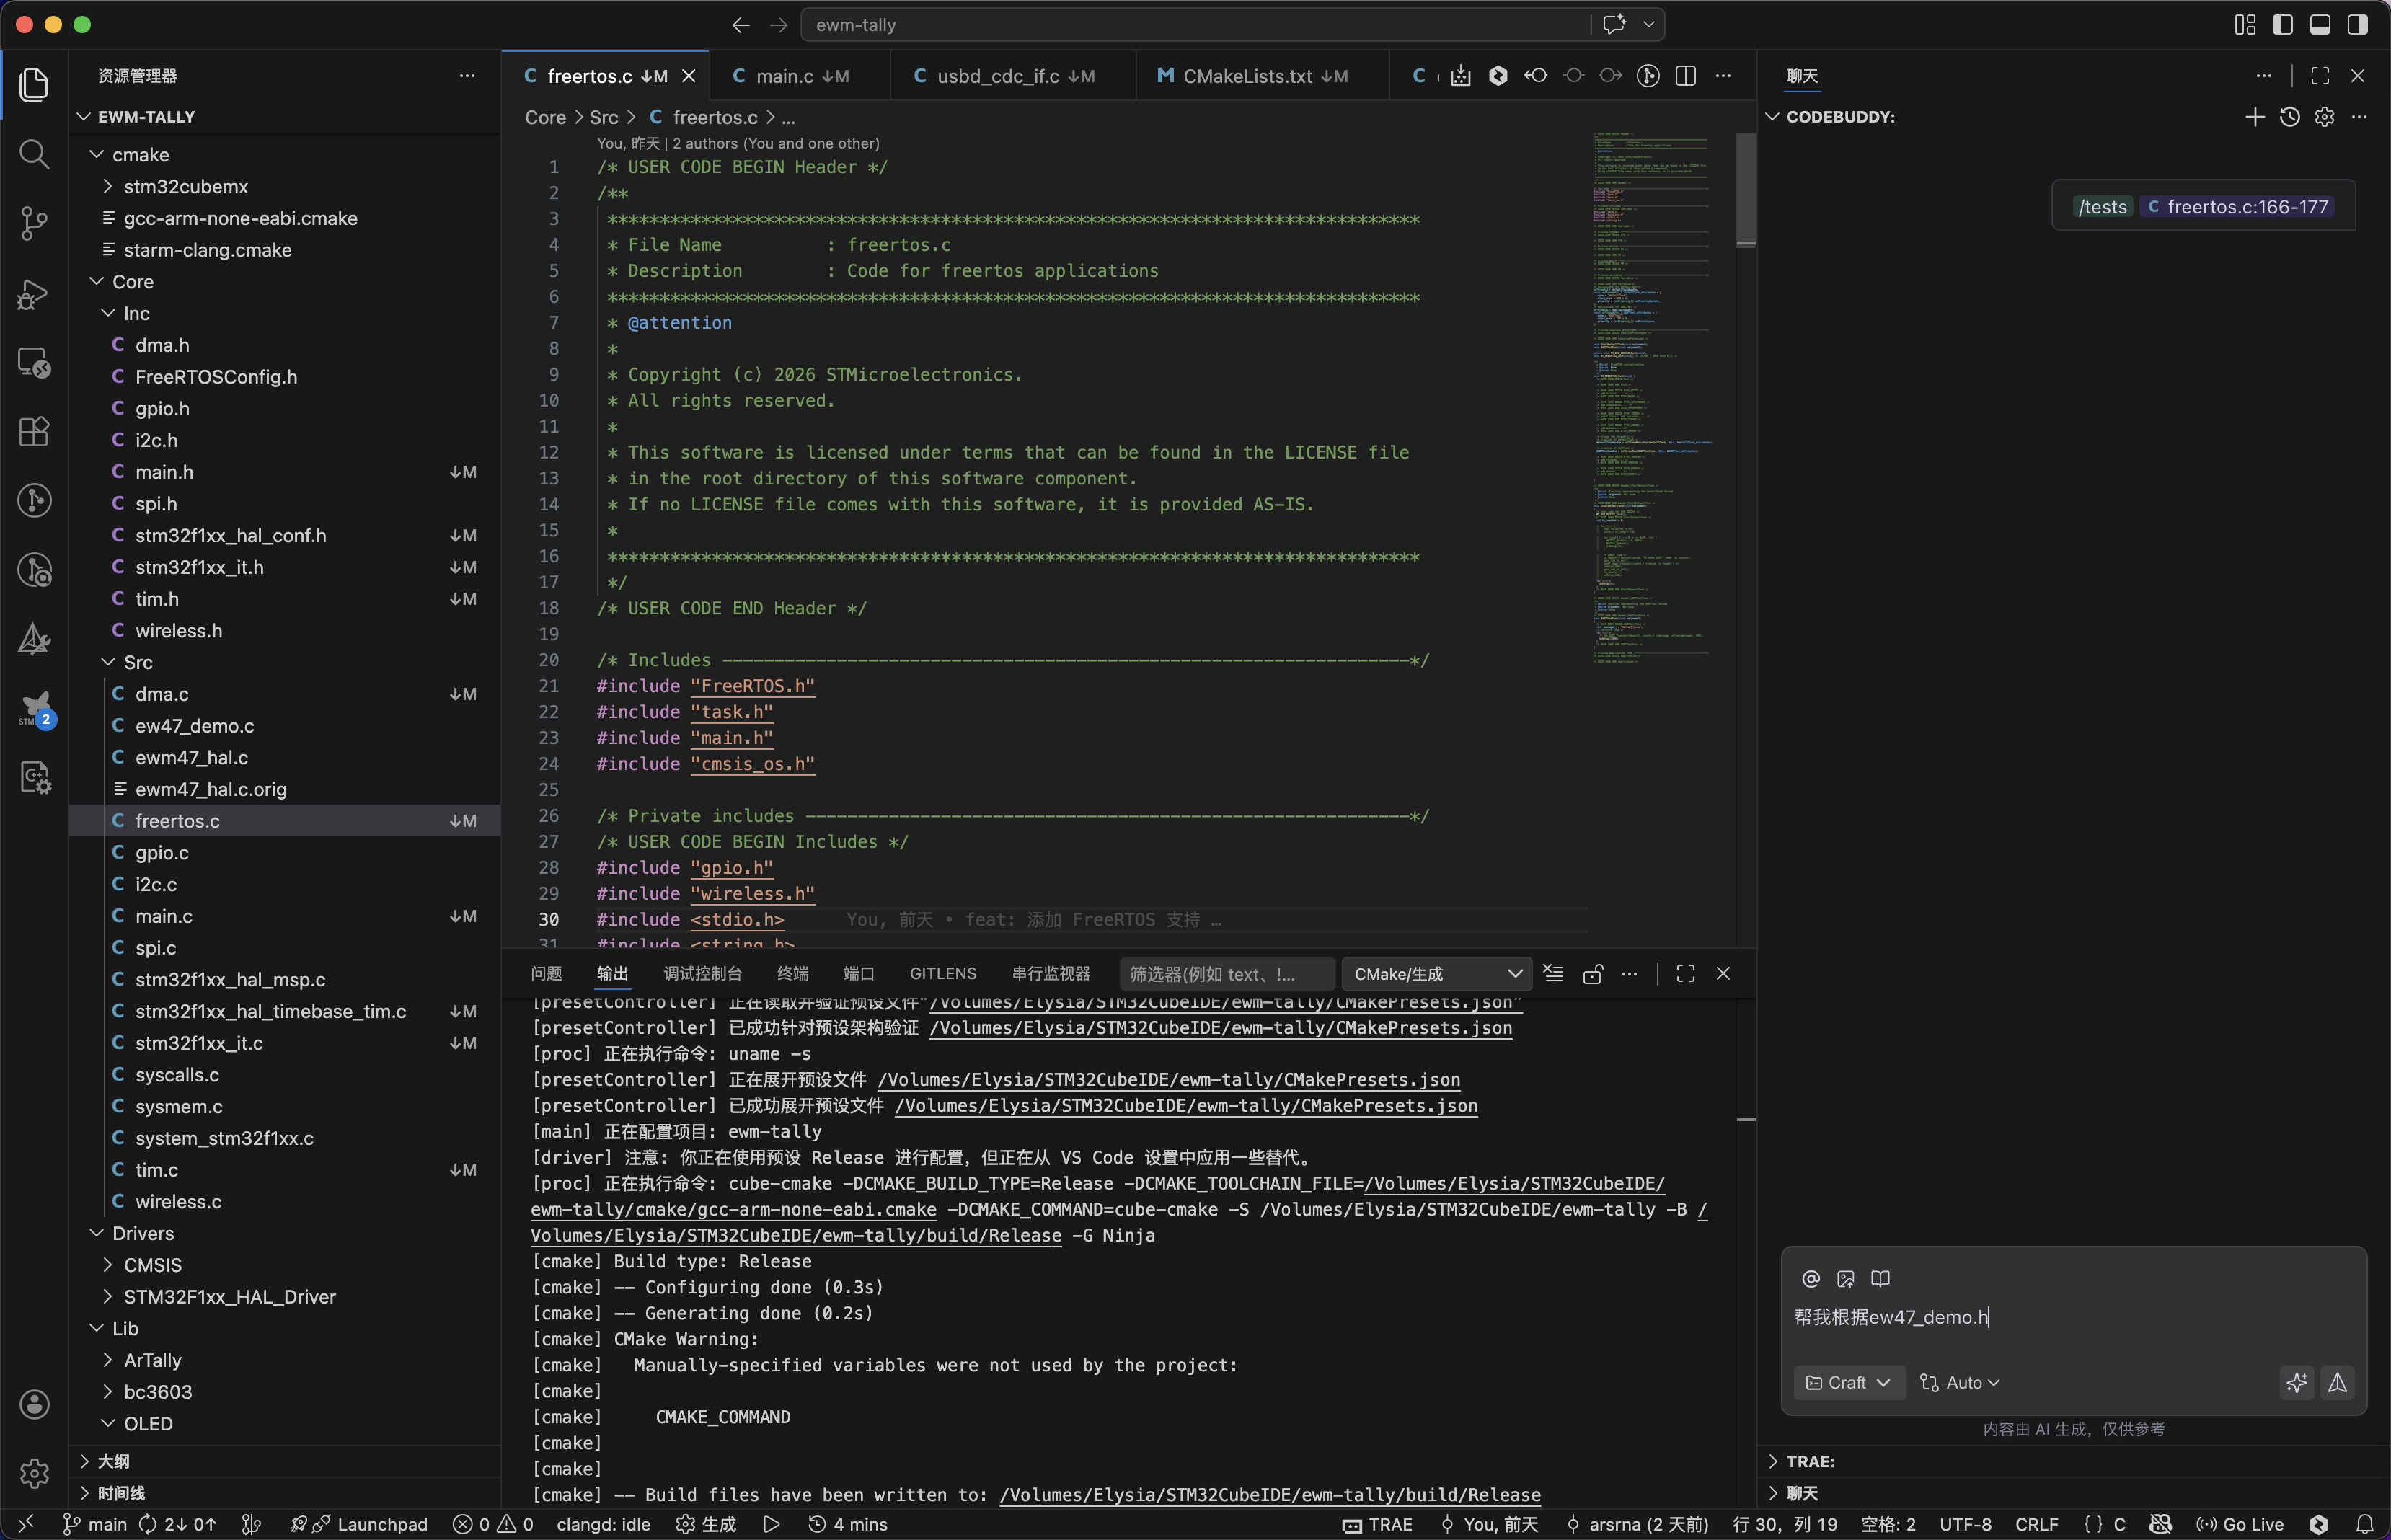Open the Source Control view
The height and width of the screenshot is (1540, 2391).
tap(34, 223)
